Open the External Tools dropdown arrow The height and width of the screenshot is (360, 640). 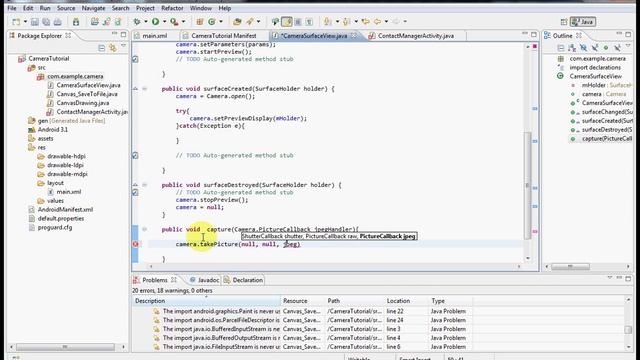tap(183, 22)
